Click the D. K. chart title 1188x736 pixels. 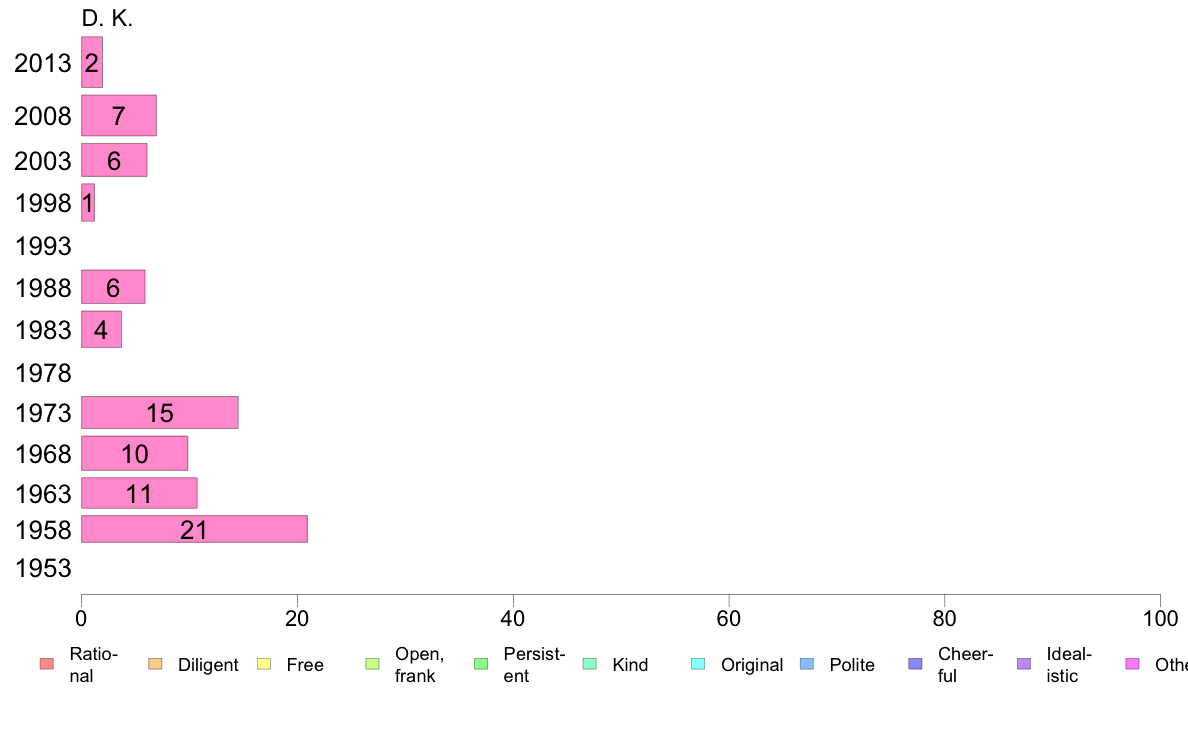click(x=107, y=18)
